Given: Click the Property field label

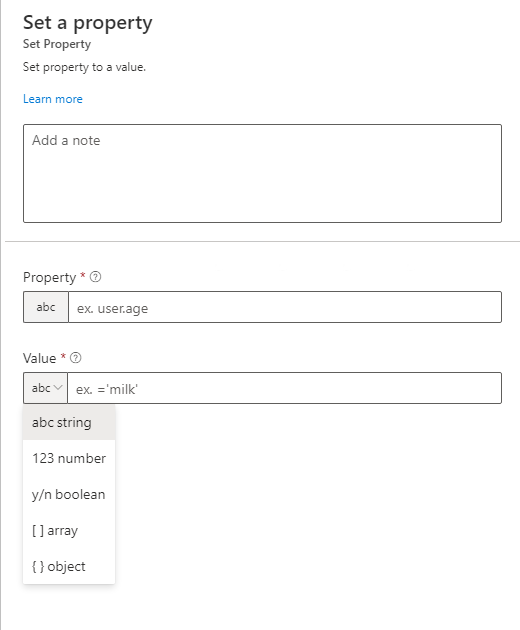Looking at the screenshot, I should tap(49, 277).
